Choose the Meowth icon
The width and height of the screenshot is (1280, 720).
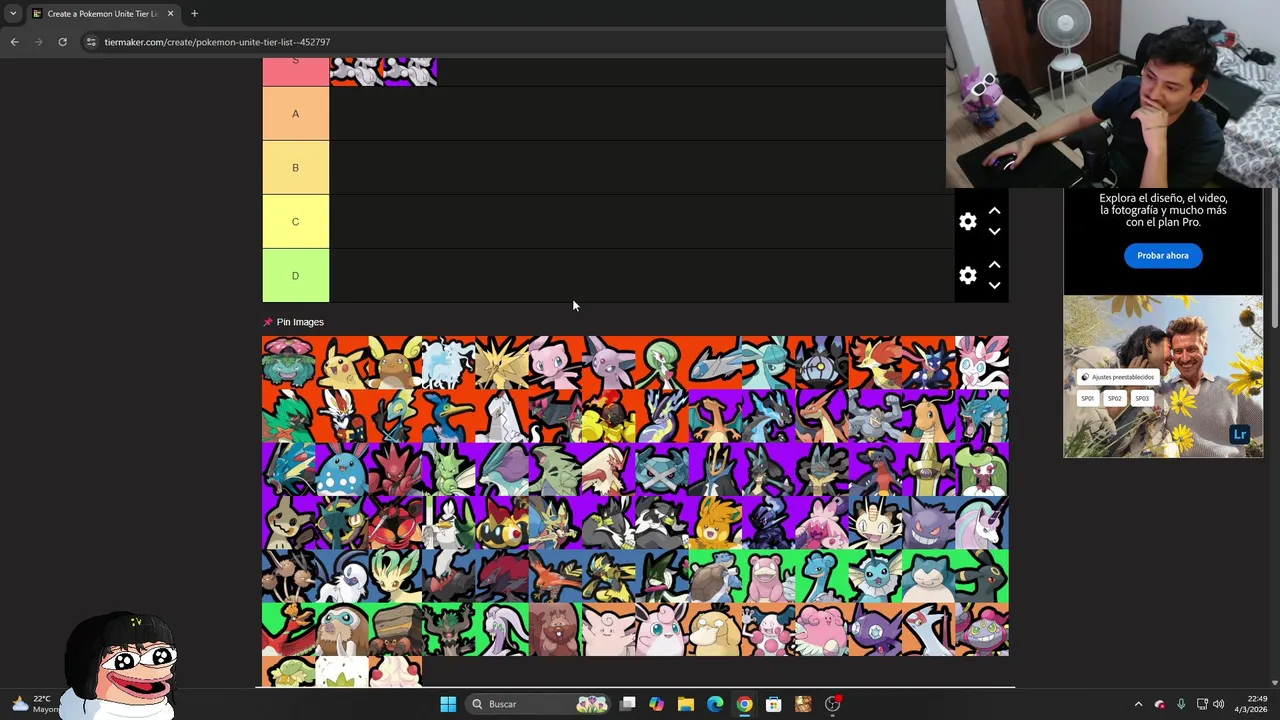tap(875, 522)
